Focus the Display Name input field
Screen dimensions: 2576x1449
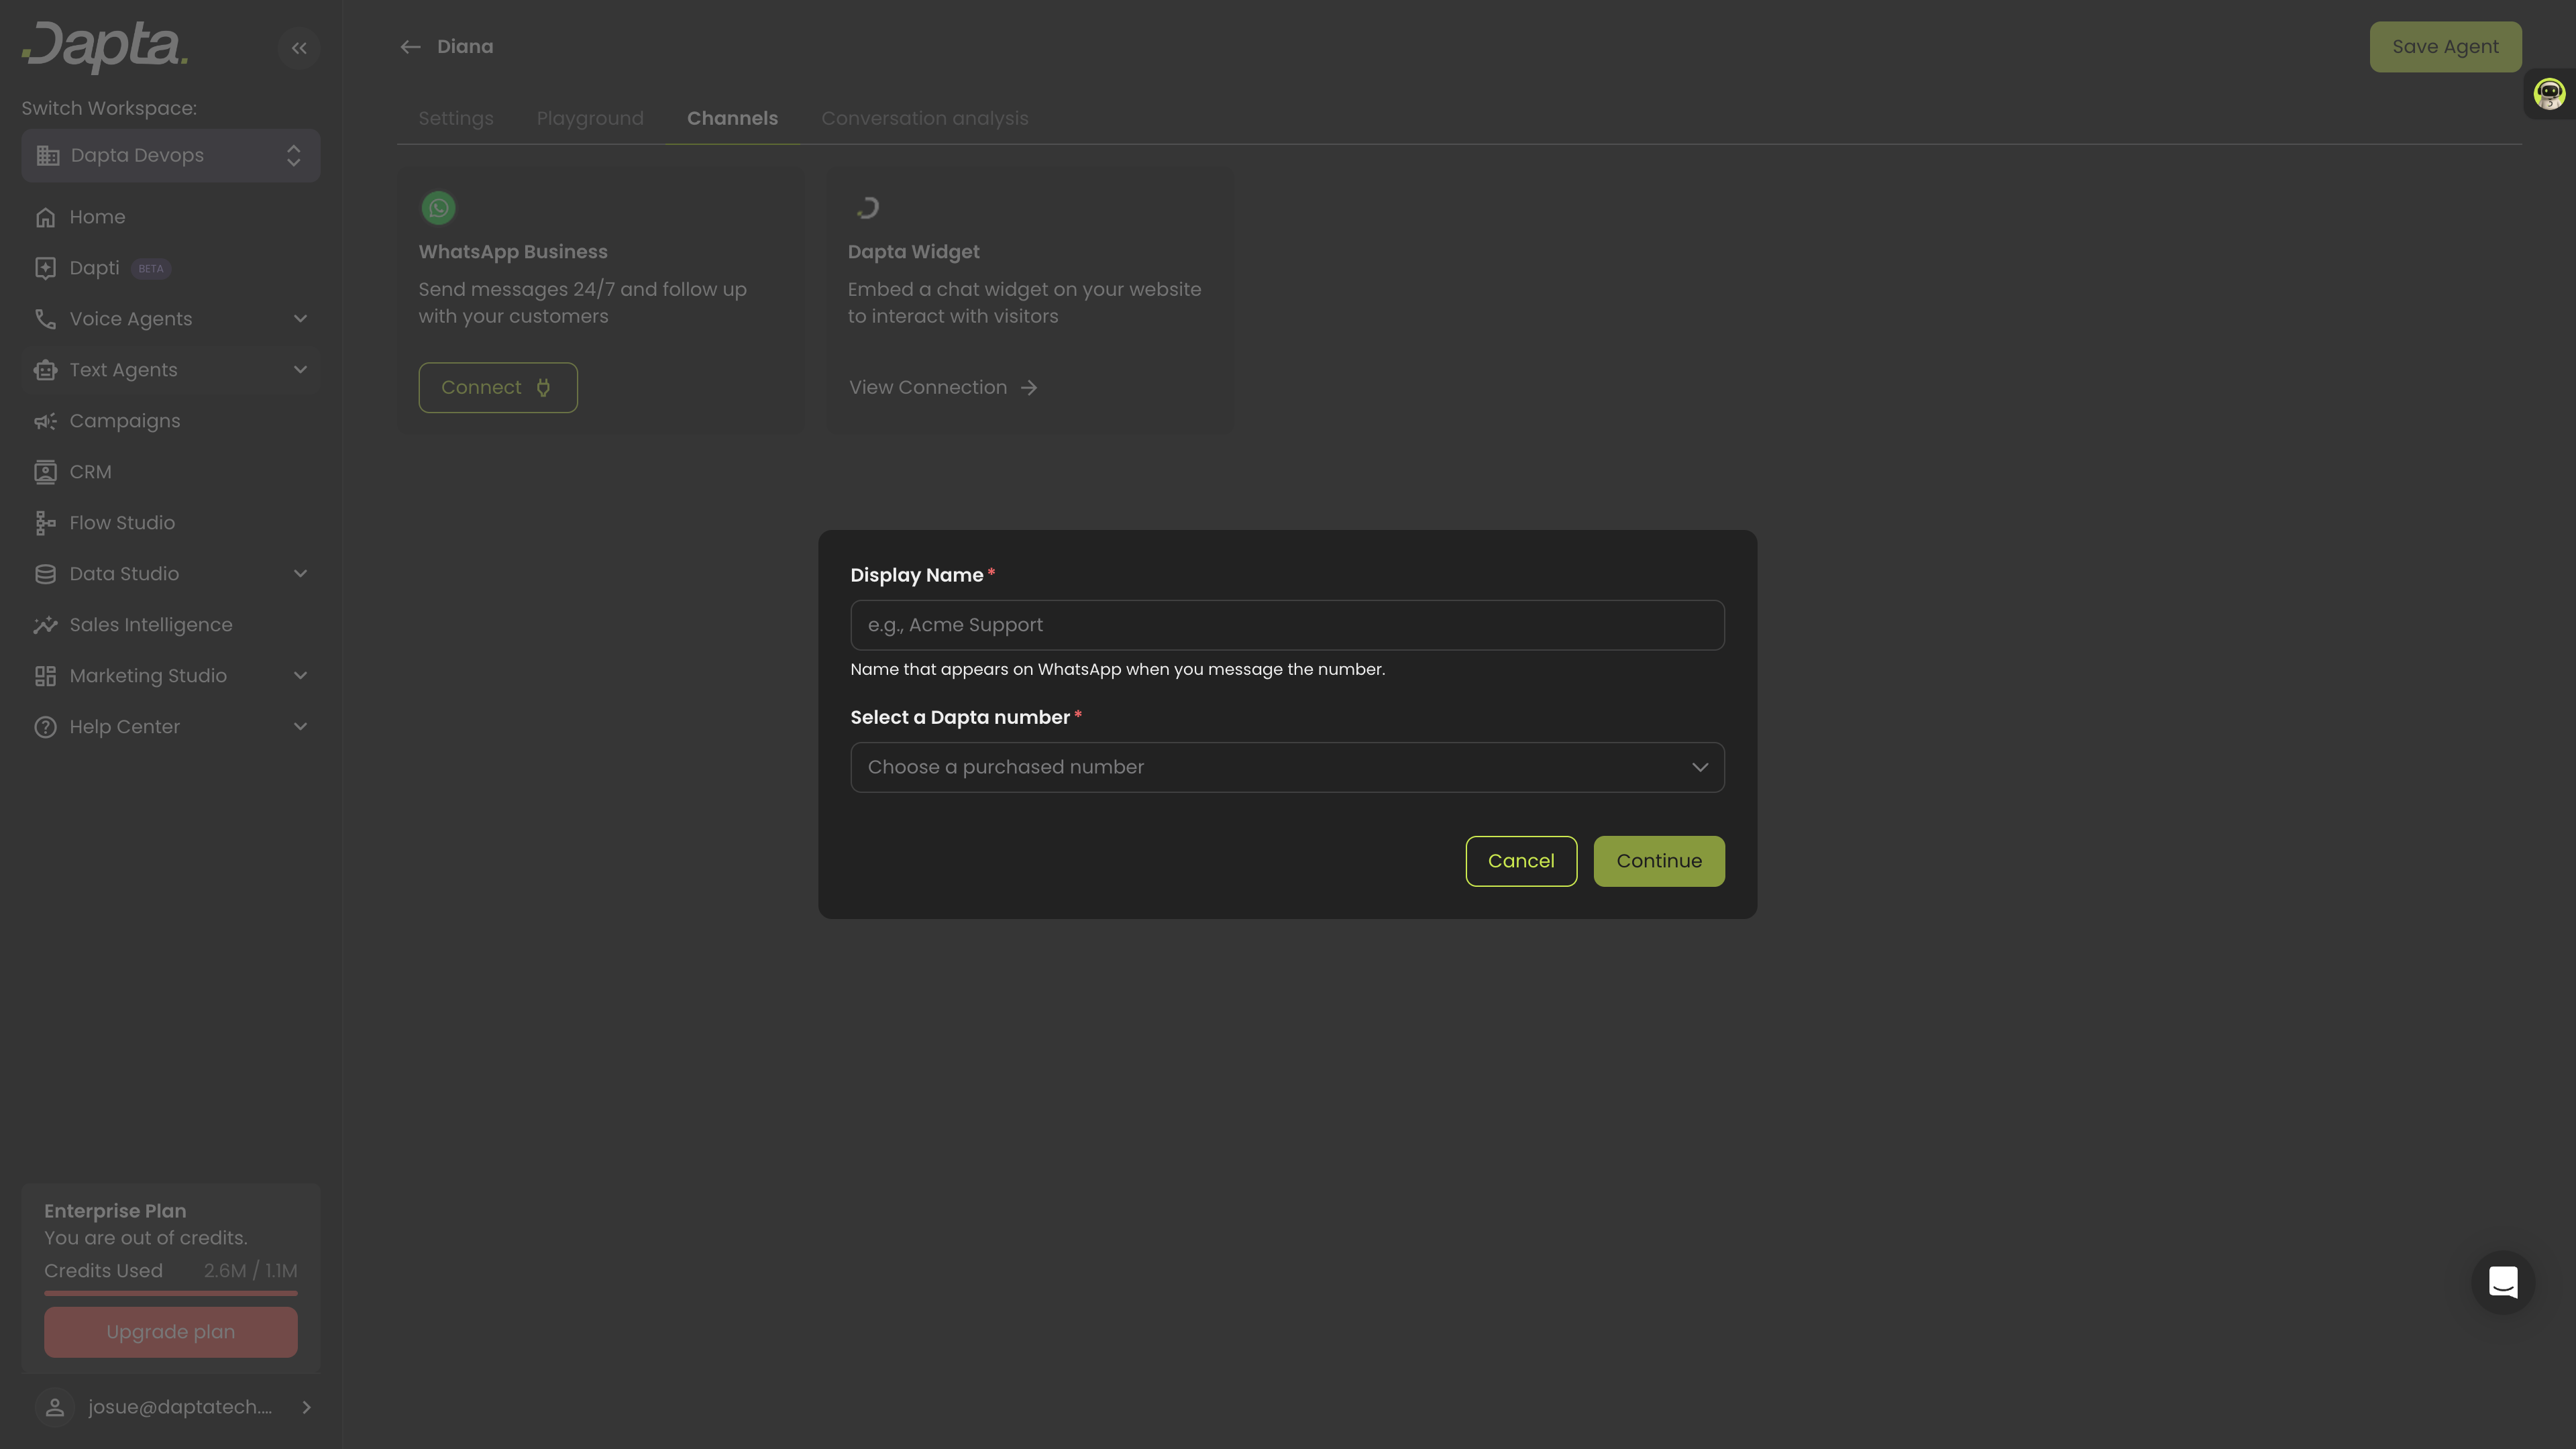click(x=1287, y=625)
